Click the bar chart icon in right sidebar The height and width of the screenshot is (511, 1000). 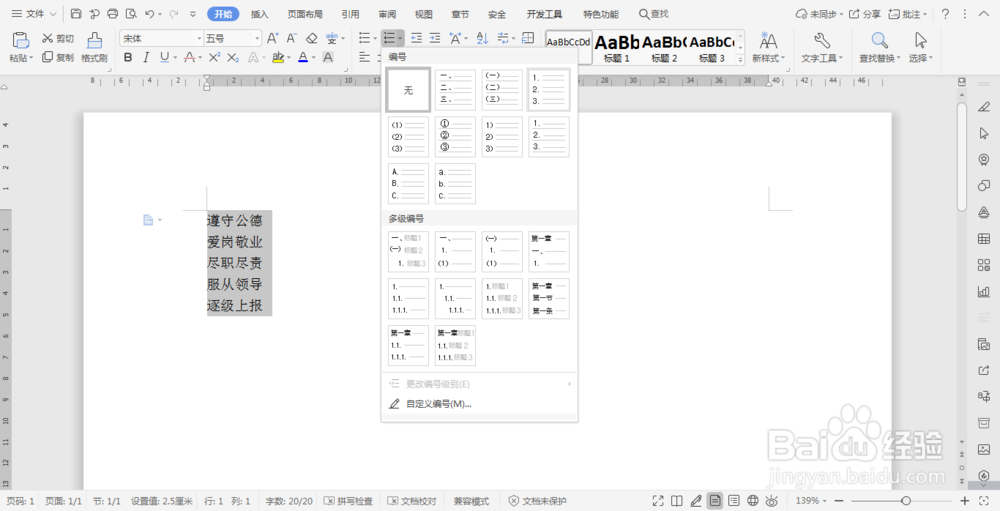click(x=983, y=292)
